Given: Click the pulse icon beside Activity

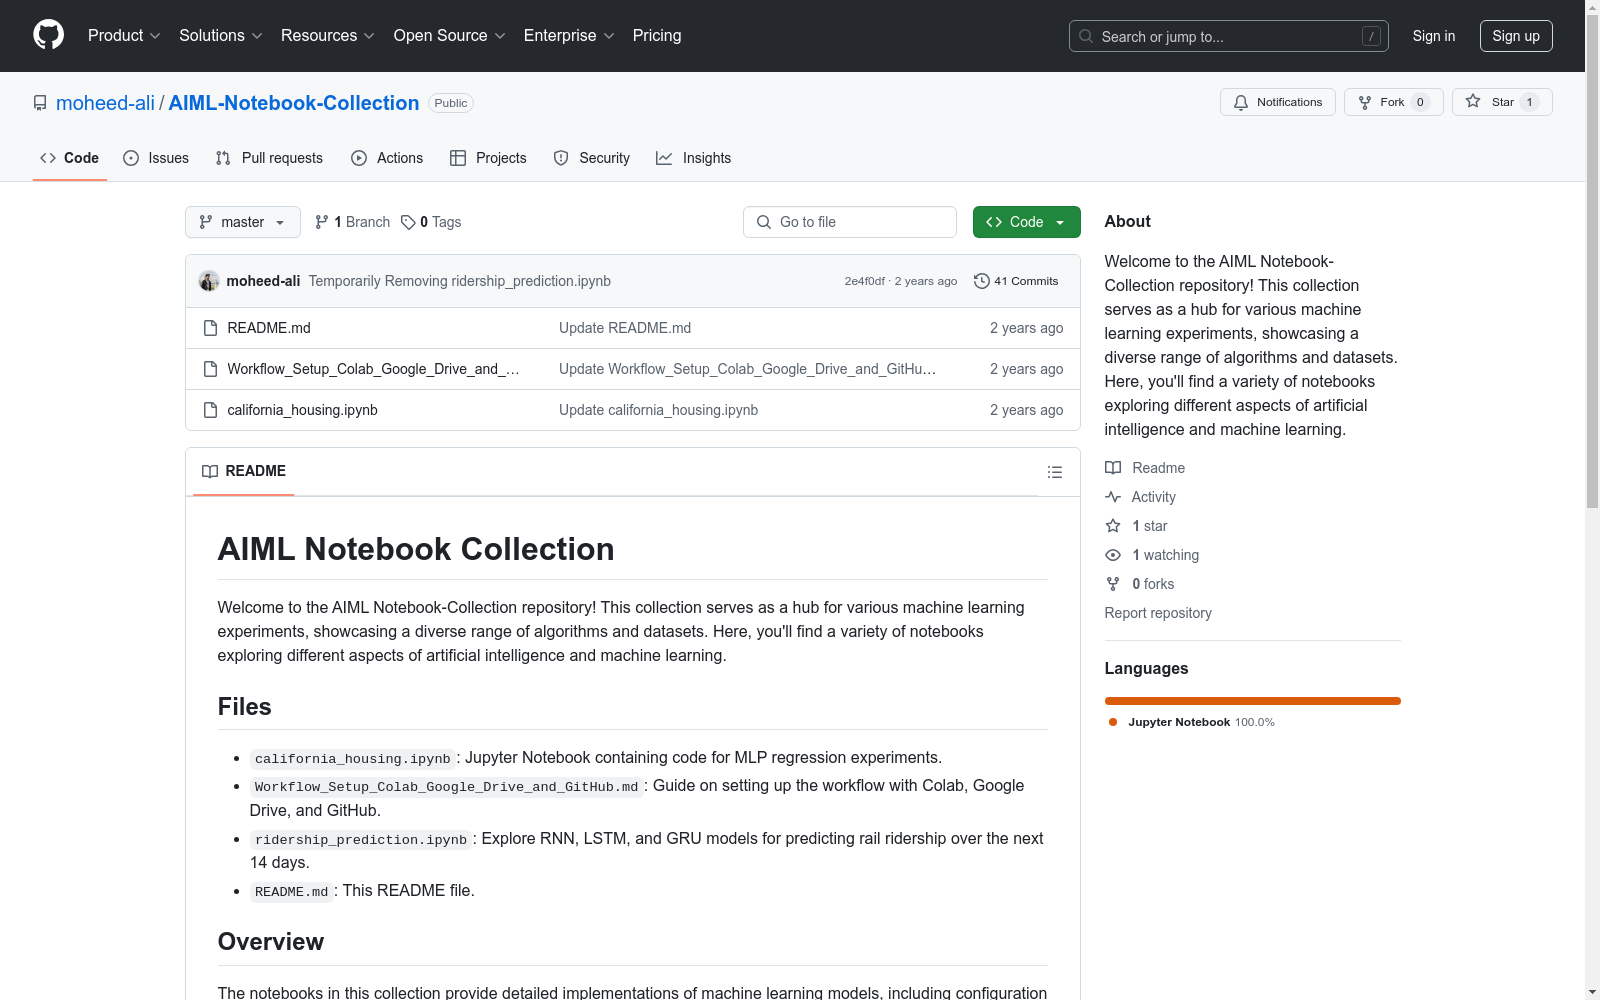Looking at the screenshot, I should click(1113, 497).
